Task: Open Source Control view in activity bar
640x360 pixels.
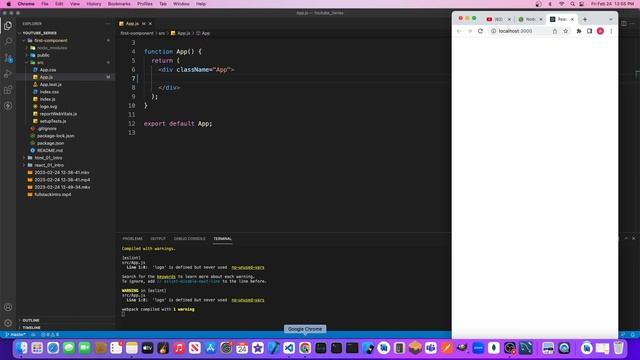Action: click(x=8, y=58)
